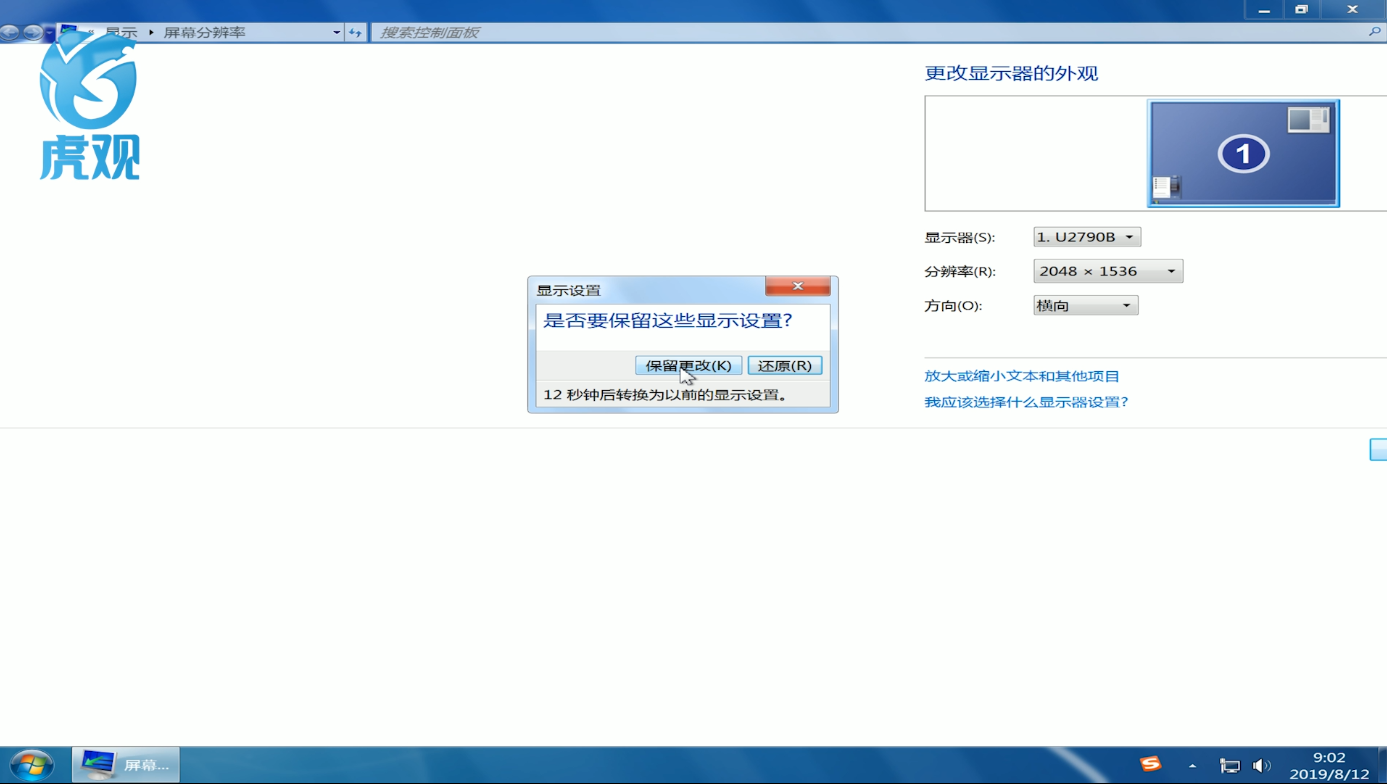This screenshot has width=1387, height=784.
Task: Open the Windows Start orb
Action: pos(31,766)
